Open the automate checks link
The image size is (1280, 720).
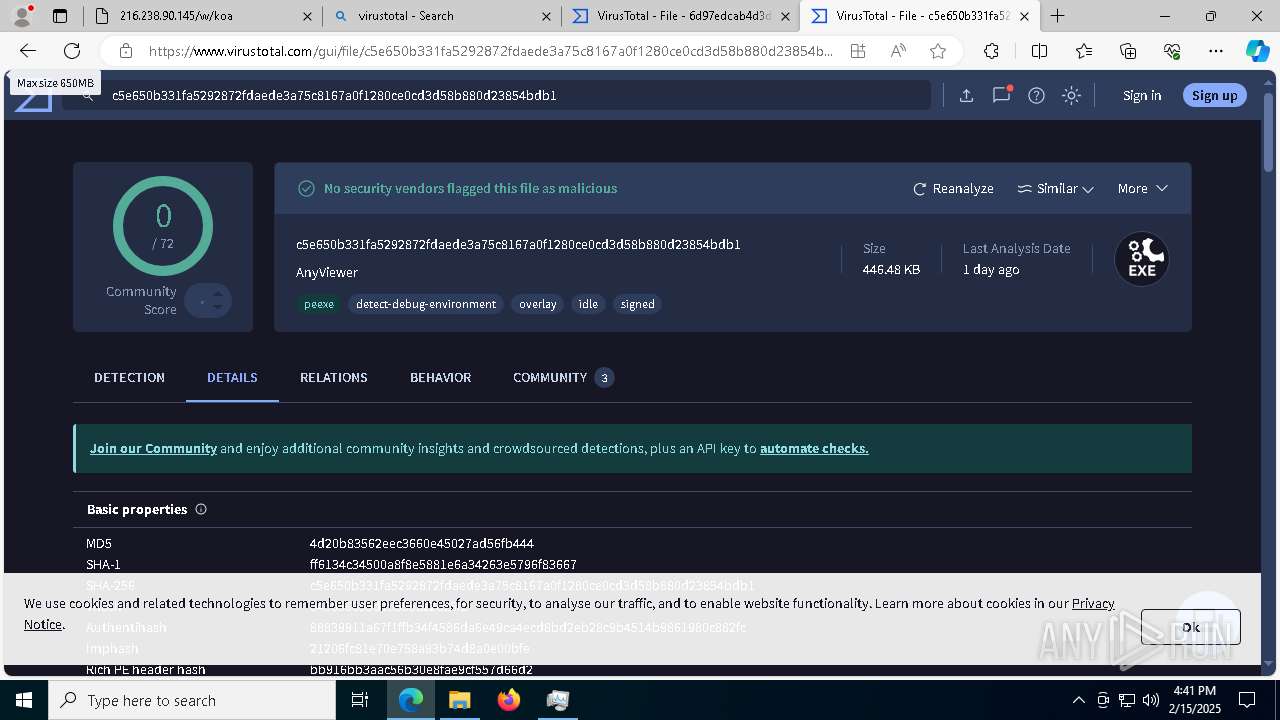pyautogui.click(x=814, y=448)
